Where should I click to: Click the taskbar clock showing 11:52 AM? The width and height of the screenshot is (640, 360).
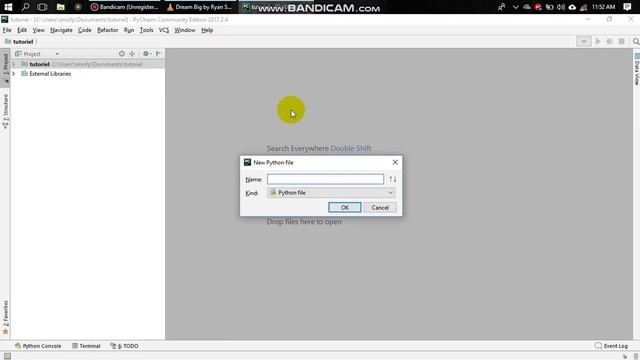[603, 7]
